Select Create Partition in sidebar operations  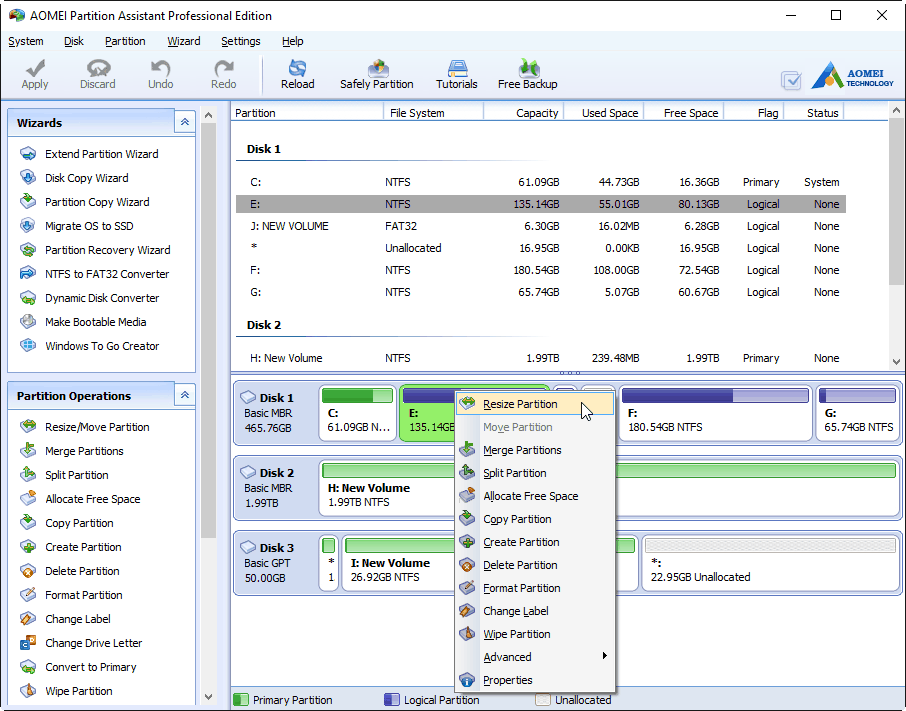tap(83, 547)
